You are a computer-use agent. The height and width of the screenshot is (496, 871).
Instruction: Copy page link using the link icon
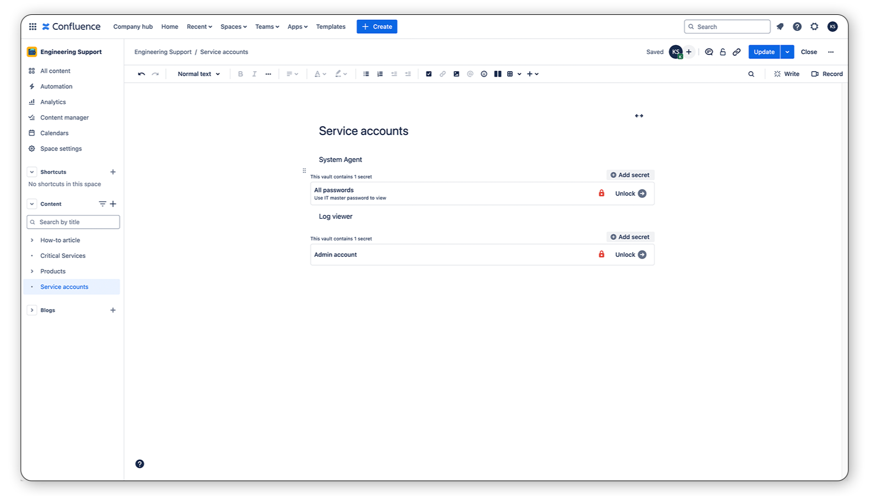pos(737,52)
